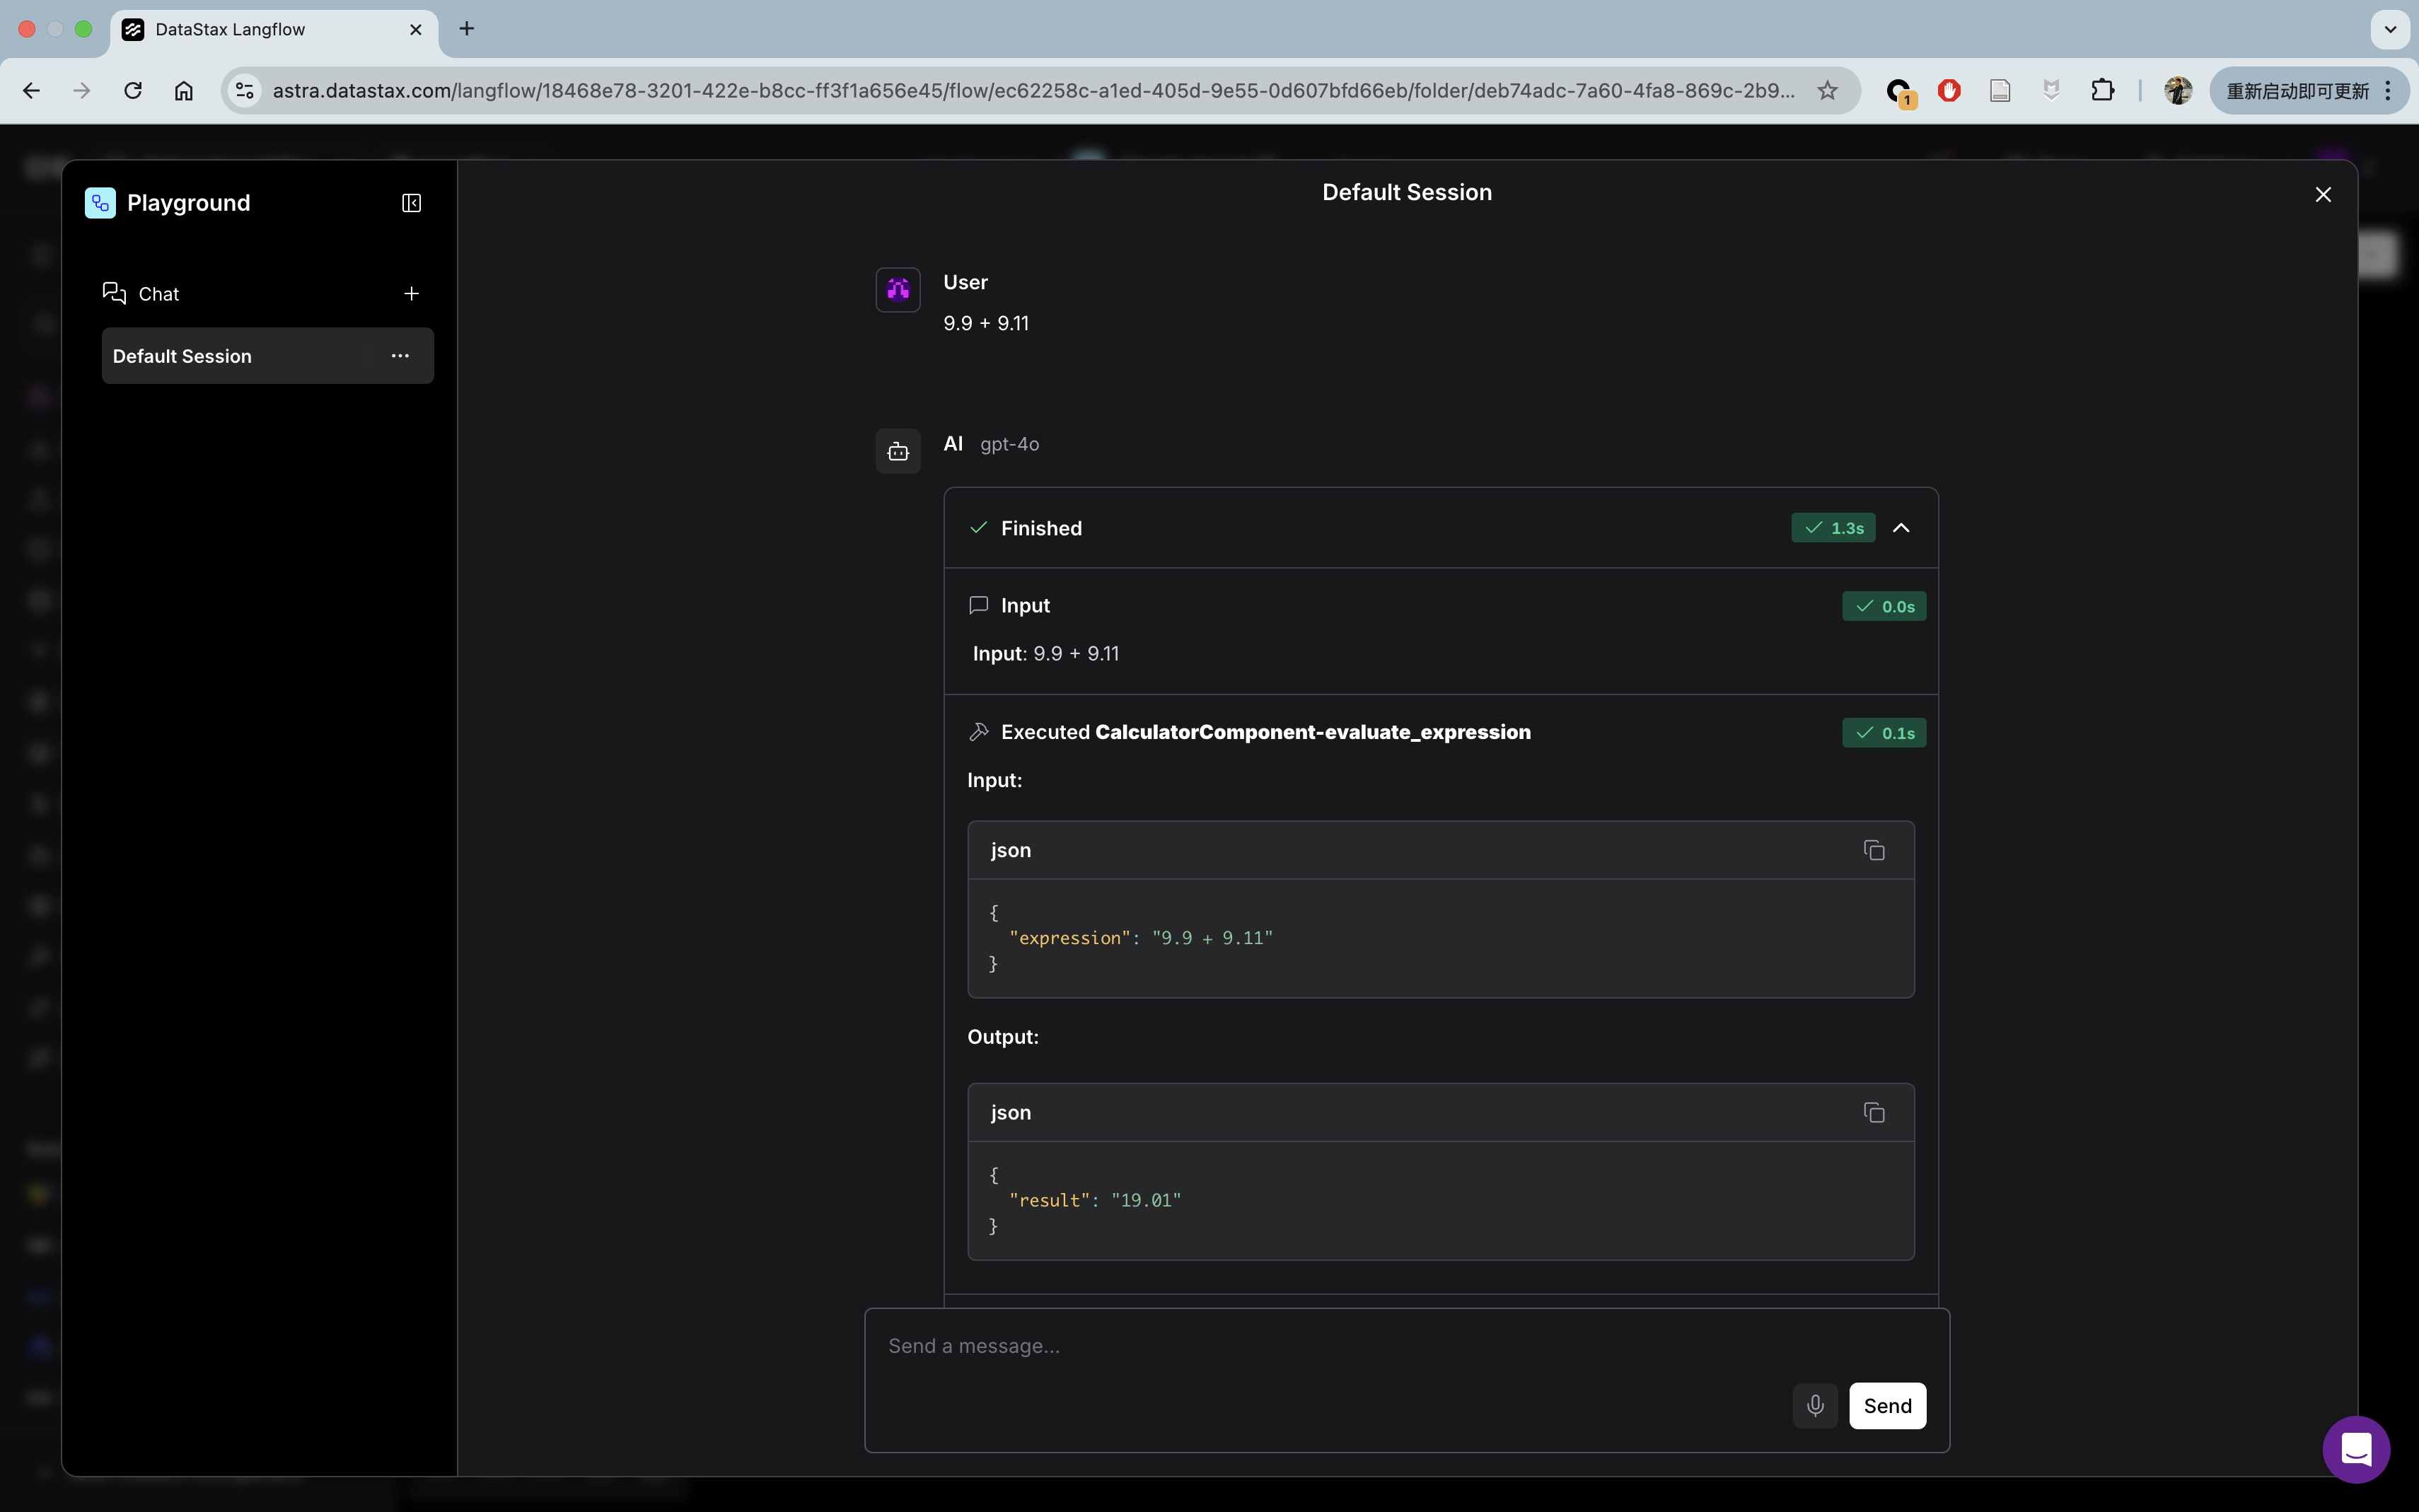The image size is (2419, 1512).
Task: Click the Chat section icon
Action: point(114,293)
